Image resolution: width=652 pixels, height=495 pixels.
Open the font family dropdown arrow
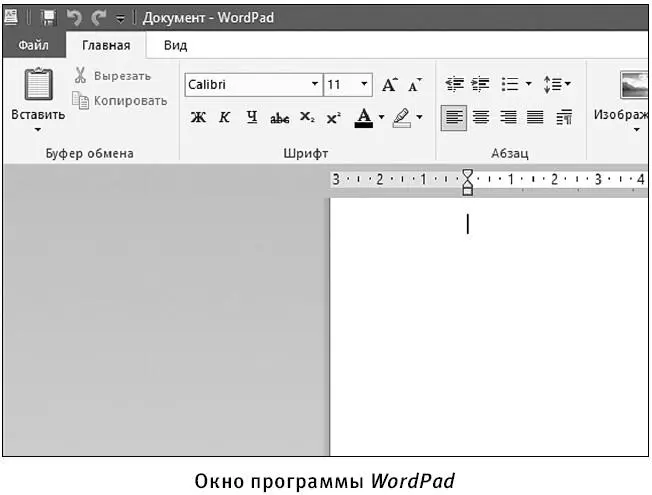pyautogui.click(x=315, y=84)
